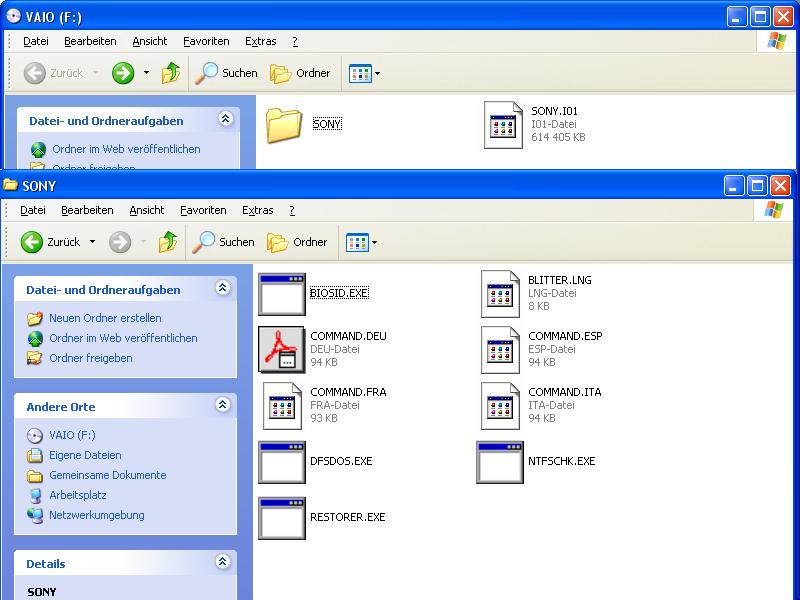Click the green Zurück back arrow in SONY window

32,242
